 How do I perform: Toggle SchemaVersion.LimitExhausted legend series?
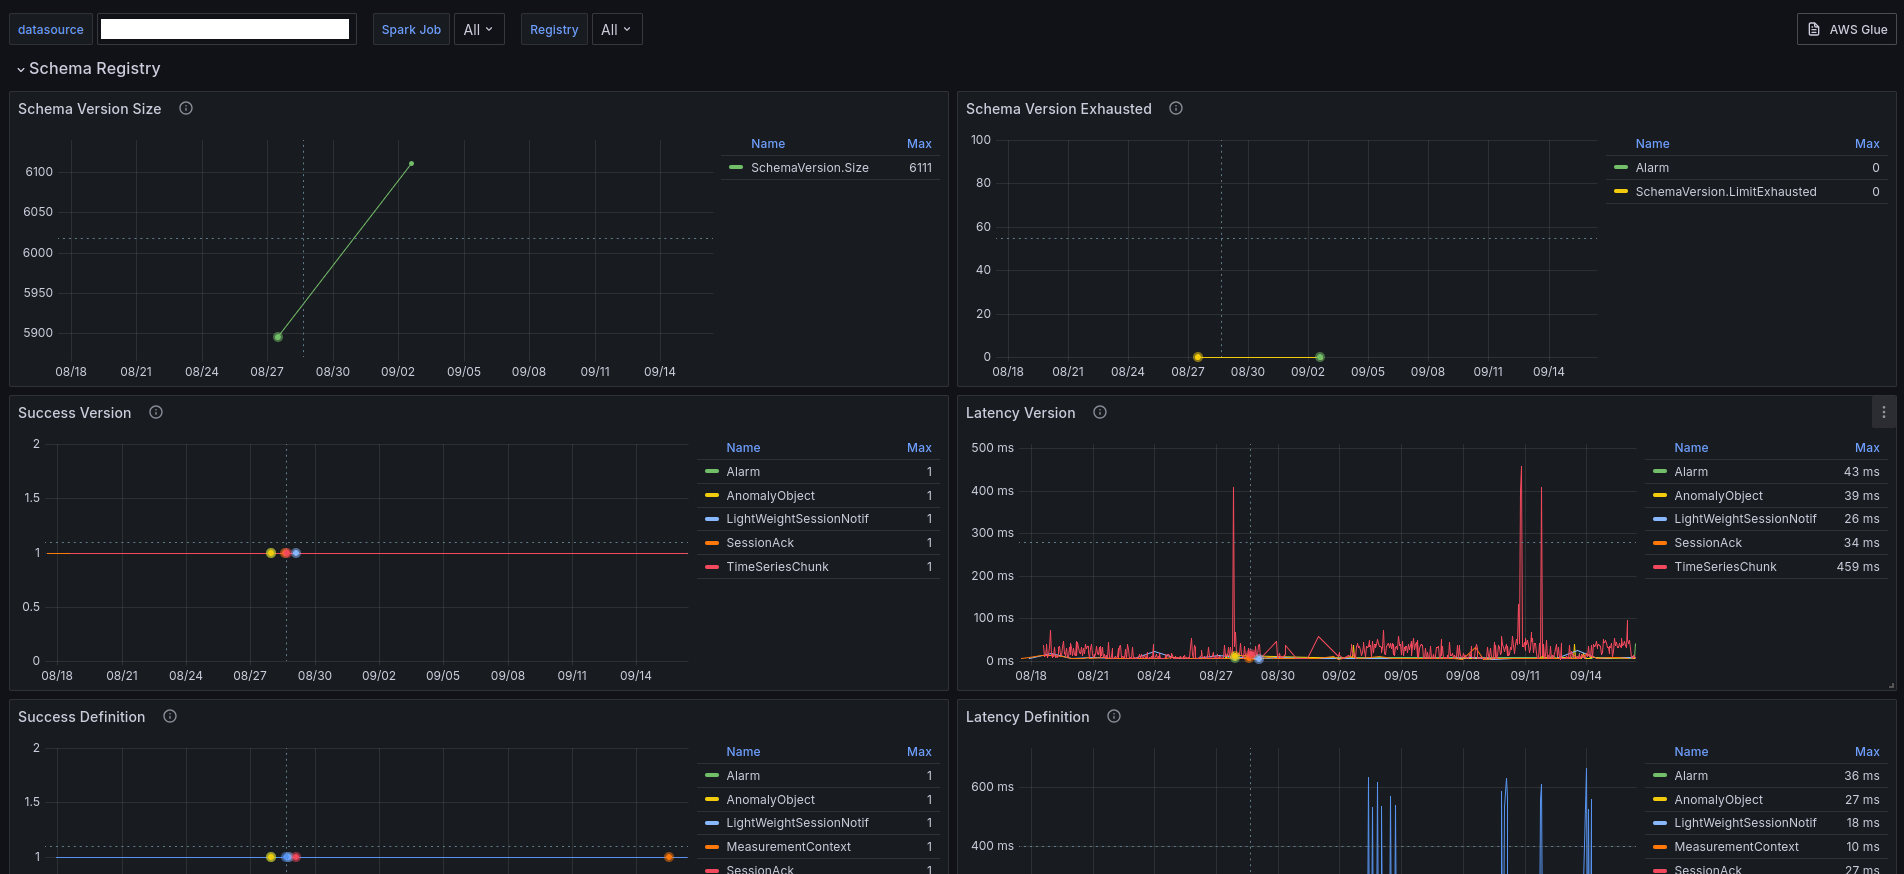tap(1725, 192)
